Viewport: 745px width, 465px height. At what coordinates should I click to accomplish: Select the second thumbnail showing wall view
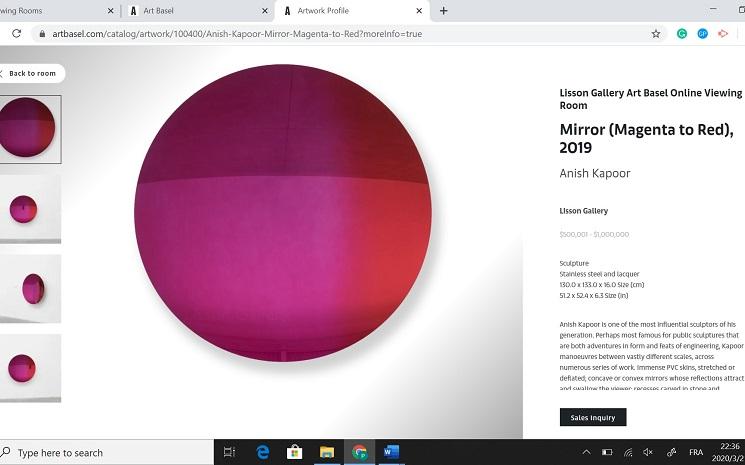pos(30,209)
